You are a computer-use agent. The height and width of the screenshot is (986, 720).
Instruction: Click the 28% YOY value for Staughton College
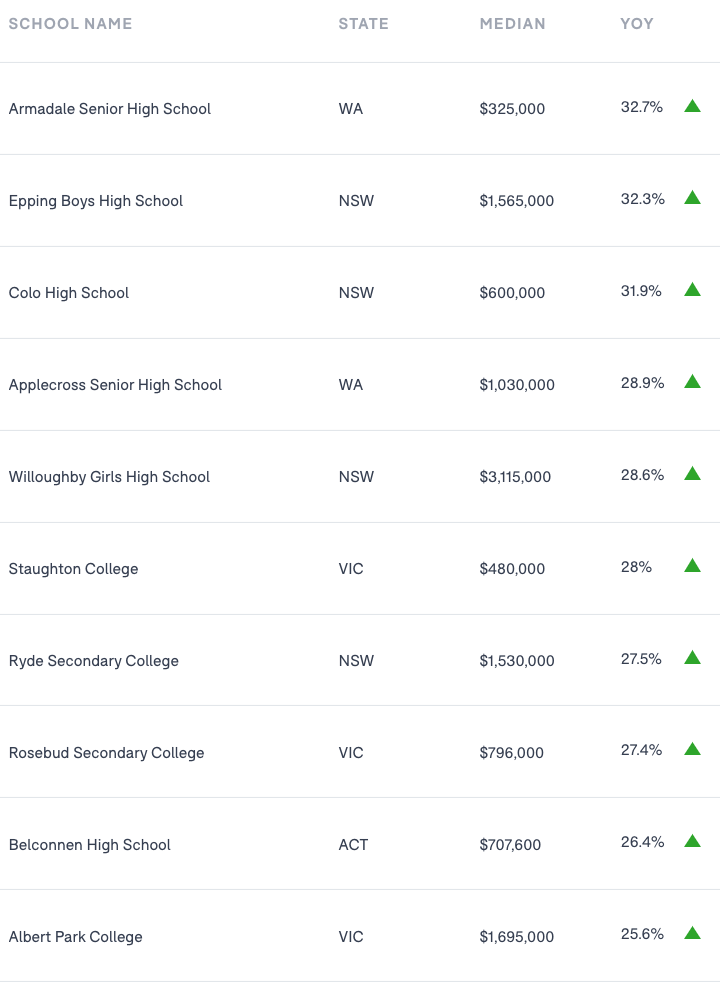(x=636, y=567)
